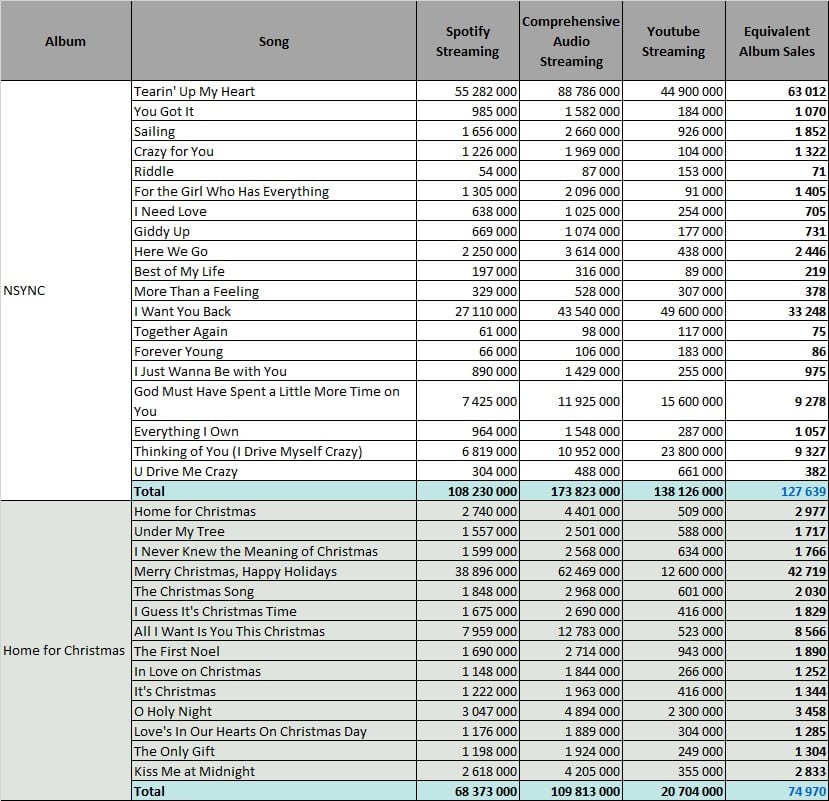Select the Under My Tree song cell
Screen dimensions: 829x801
pos(274,531)
